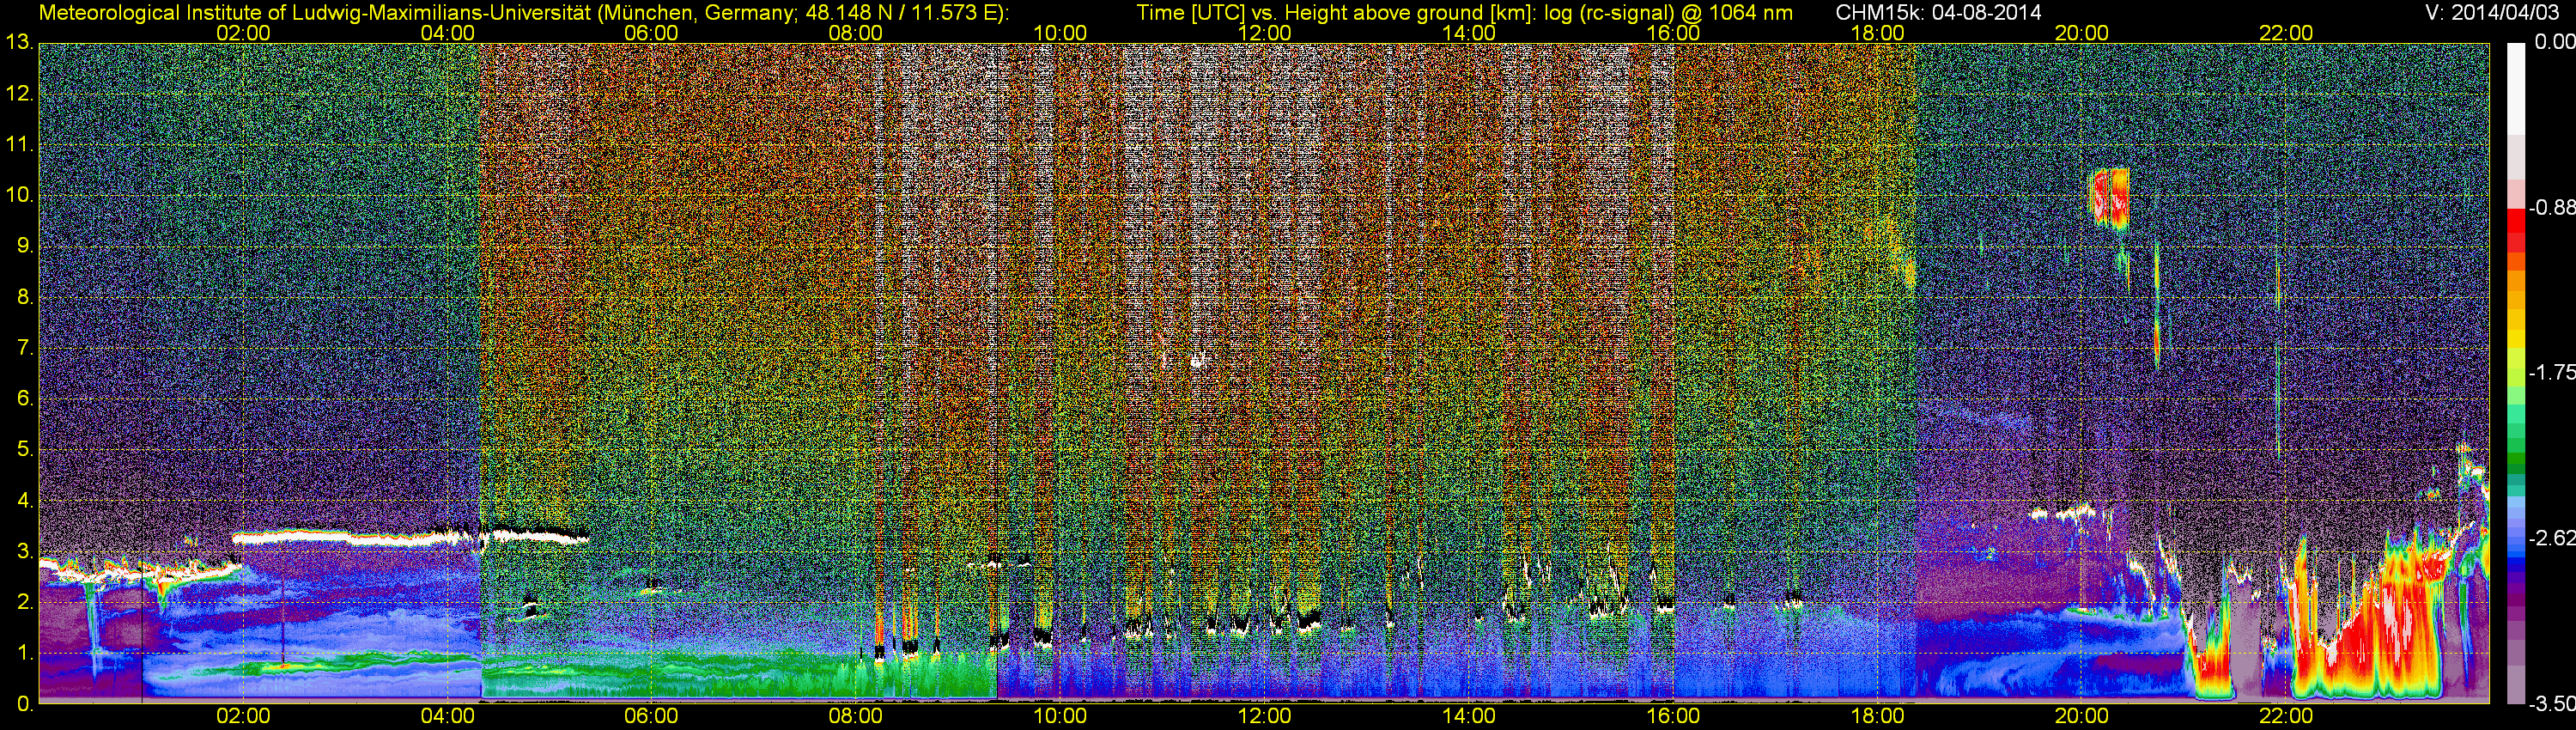Select the 22:00 mark on bottom time axis

[x=2285, y=717]
